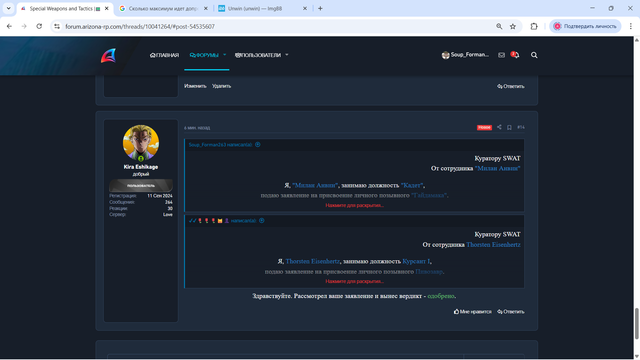The image size is (640, 360).
Task: Bookmark this page with the star
Action: point(513,26)
